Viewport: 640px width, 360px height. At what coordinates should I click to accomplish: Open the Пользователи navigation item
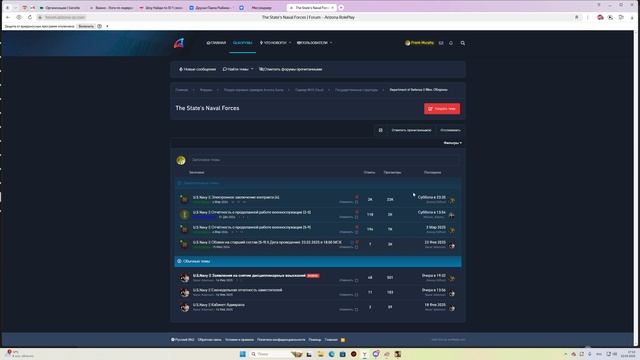[x=312, y=43]
